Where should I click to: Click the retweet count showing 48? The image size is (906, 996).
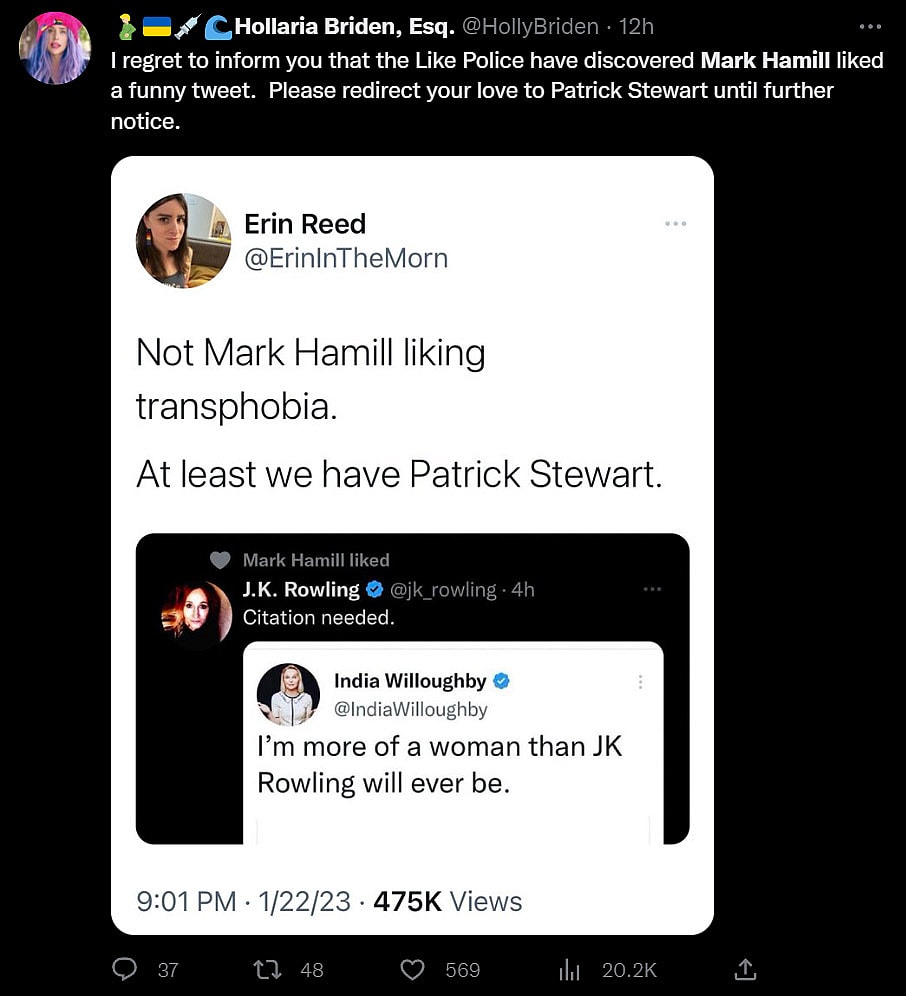click(312, 969)
